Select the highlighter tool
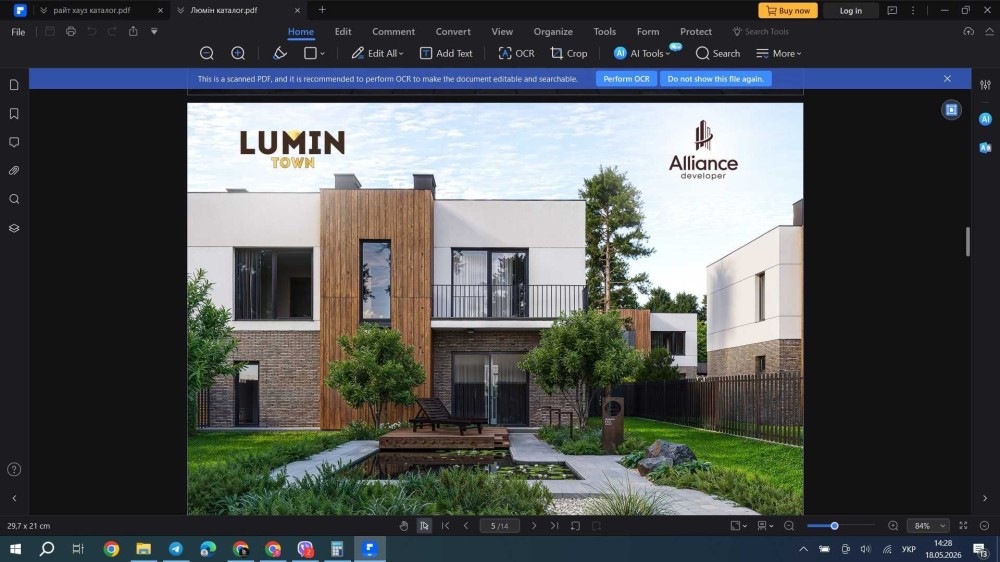1000x562 pixels. pos(279,54)
